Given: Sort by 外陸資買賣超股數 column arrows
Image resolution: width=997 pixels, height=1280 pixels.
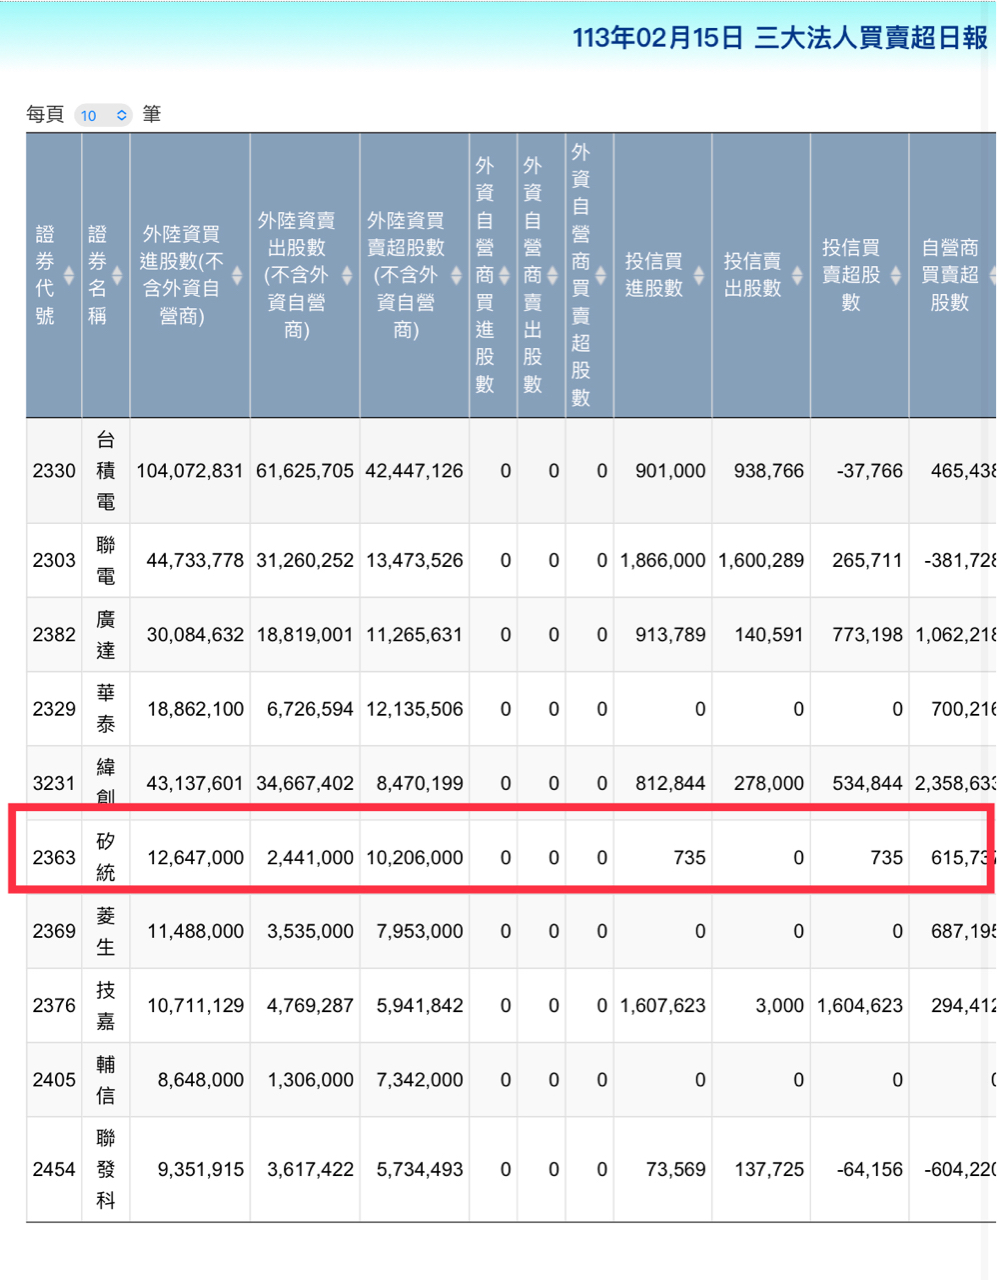Looking at the screenshot, I should click(457, 275).
